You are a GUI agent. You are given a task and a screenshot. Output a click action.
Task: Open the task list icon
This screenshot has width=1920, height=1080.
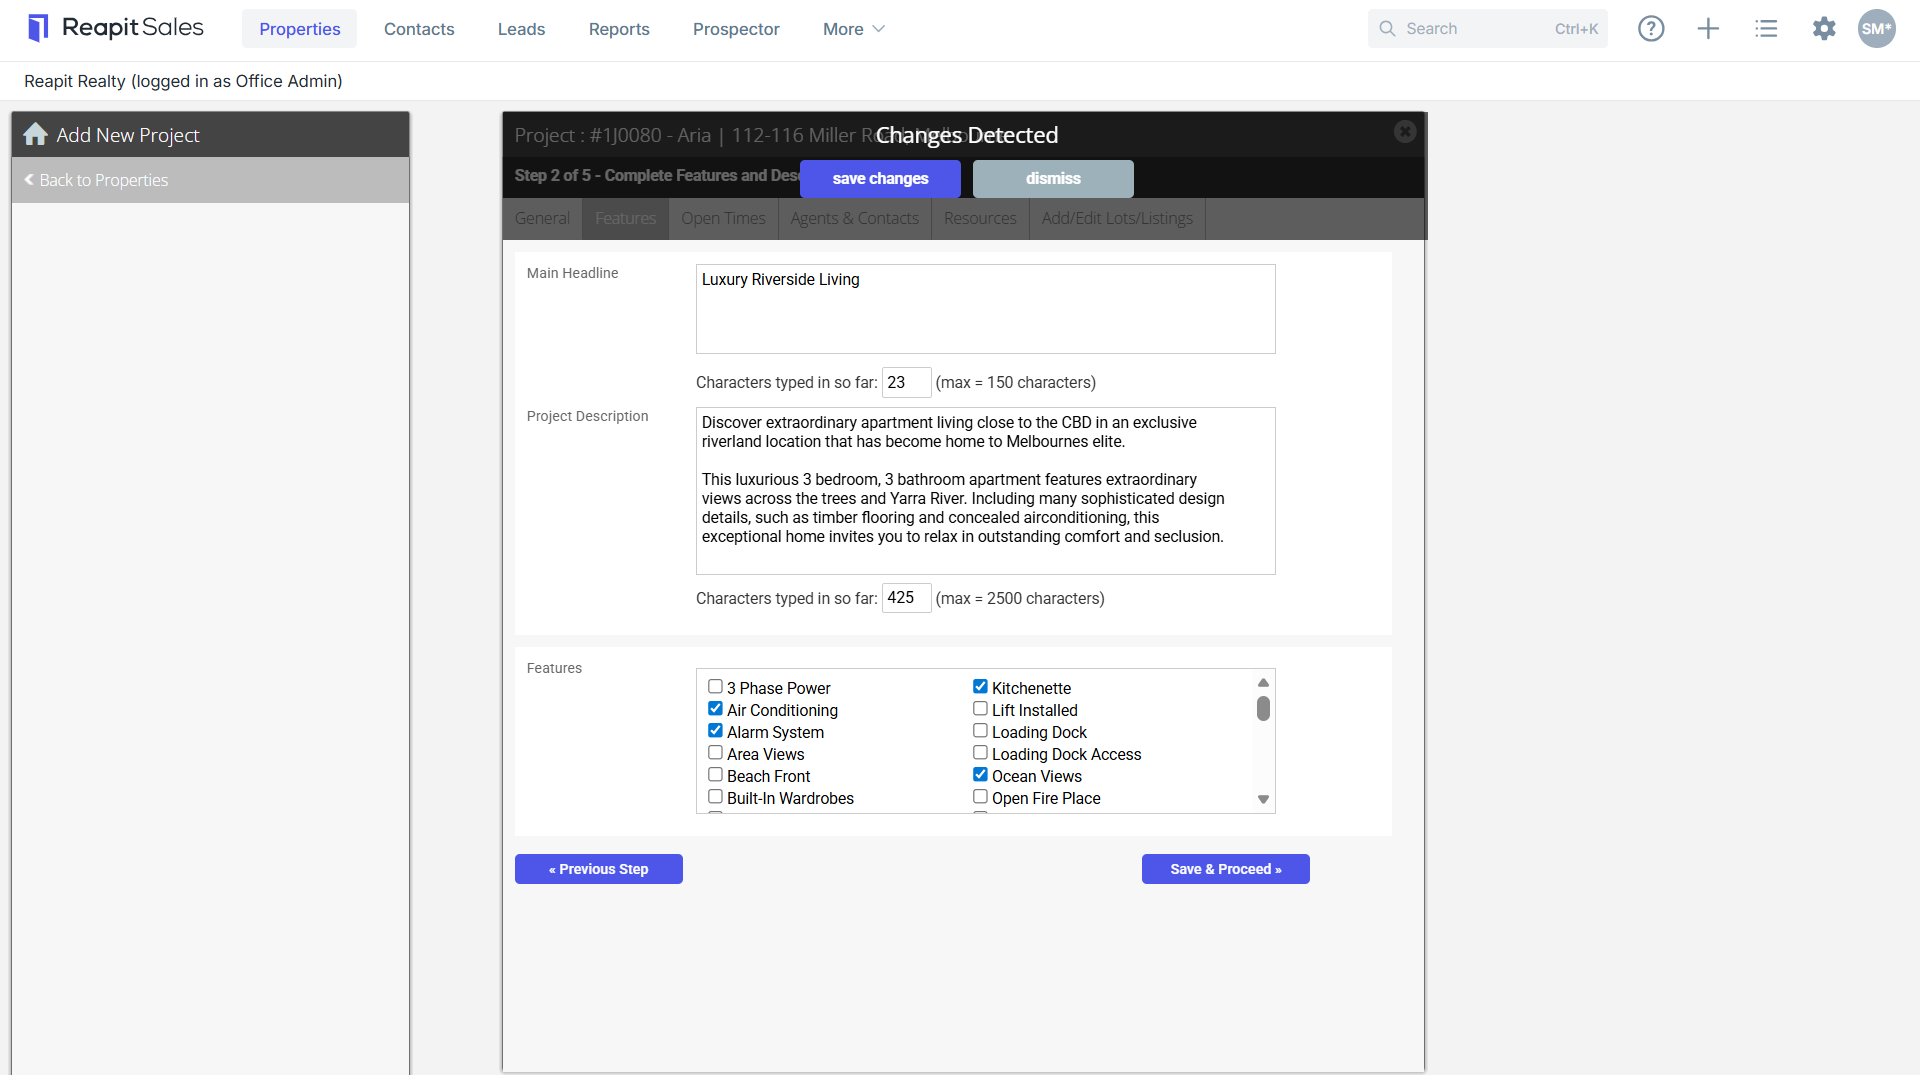pyautogui.click(x=1766, y=29)
